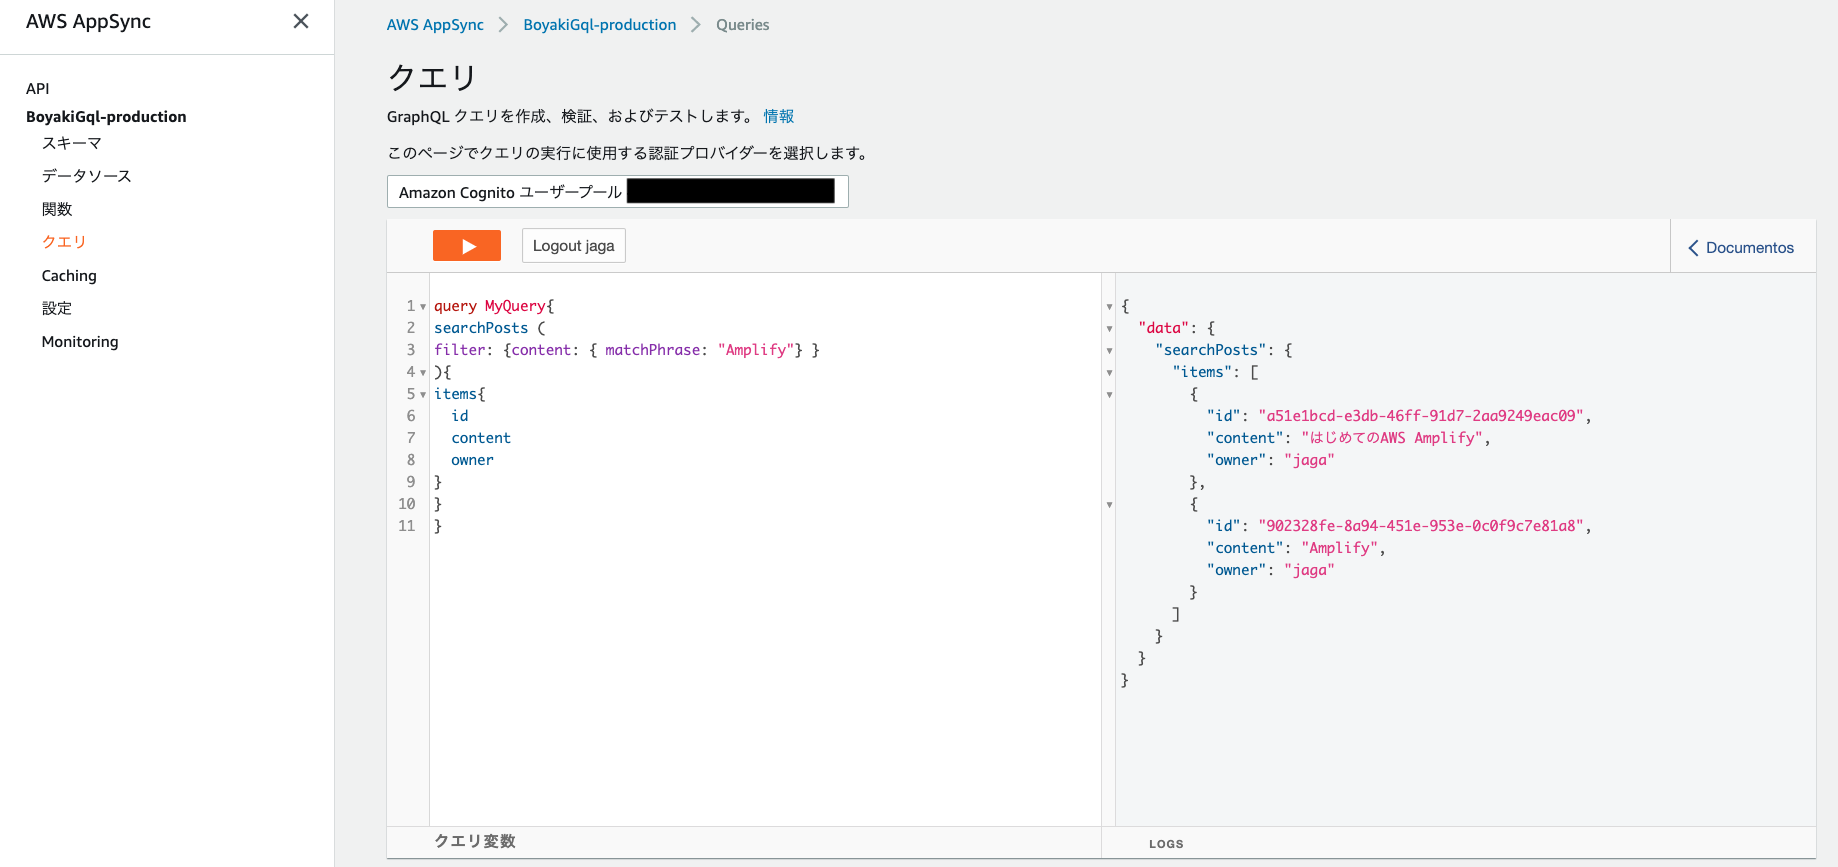The width and height of the screenshot is (1838, 867).
Task: Go to AWS AppSync breadcrumb
Action: [435, 25]
